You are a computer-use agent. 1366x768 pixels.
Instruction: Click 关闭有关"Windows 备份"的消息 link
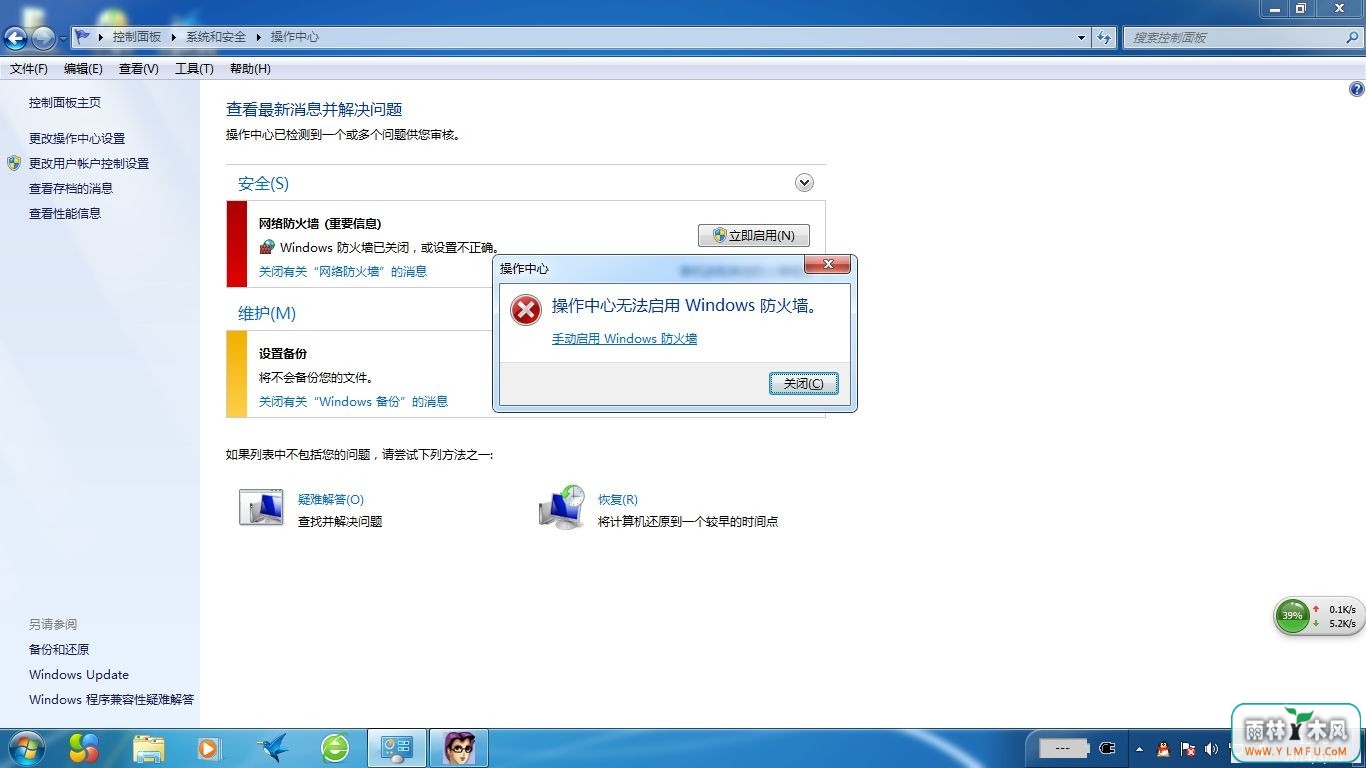(353, 401)
